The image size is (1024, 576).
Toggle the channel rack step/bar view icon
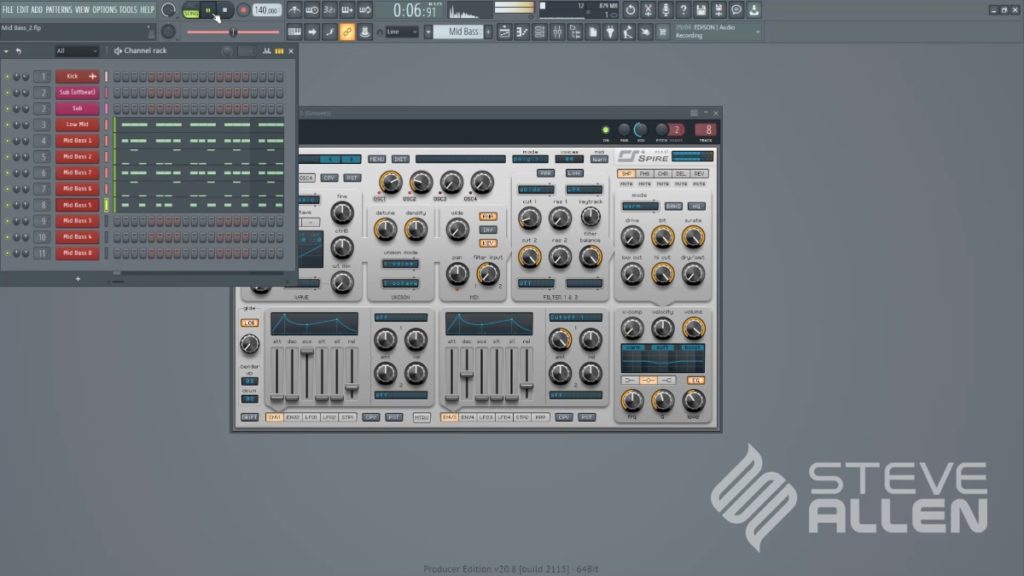point(280,51)
